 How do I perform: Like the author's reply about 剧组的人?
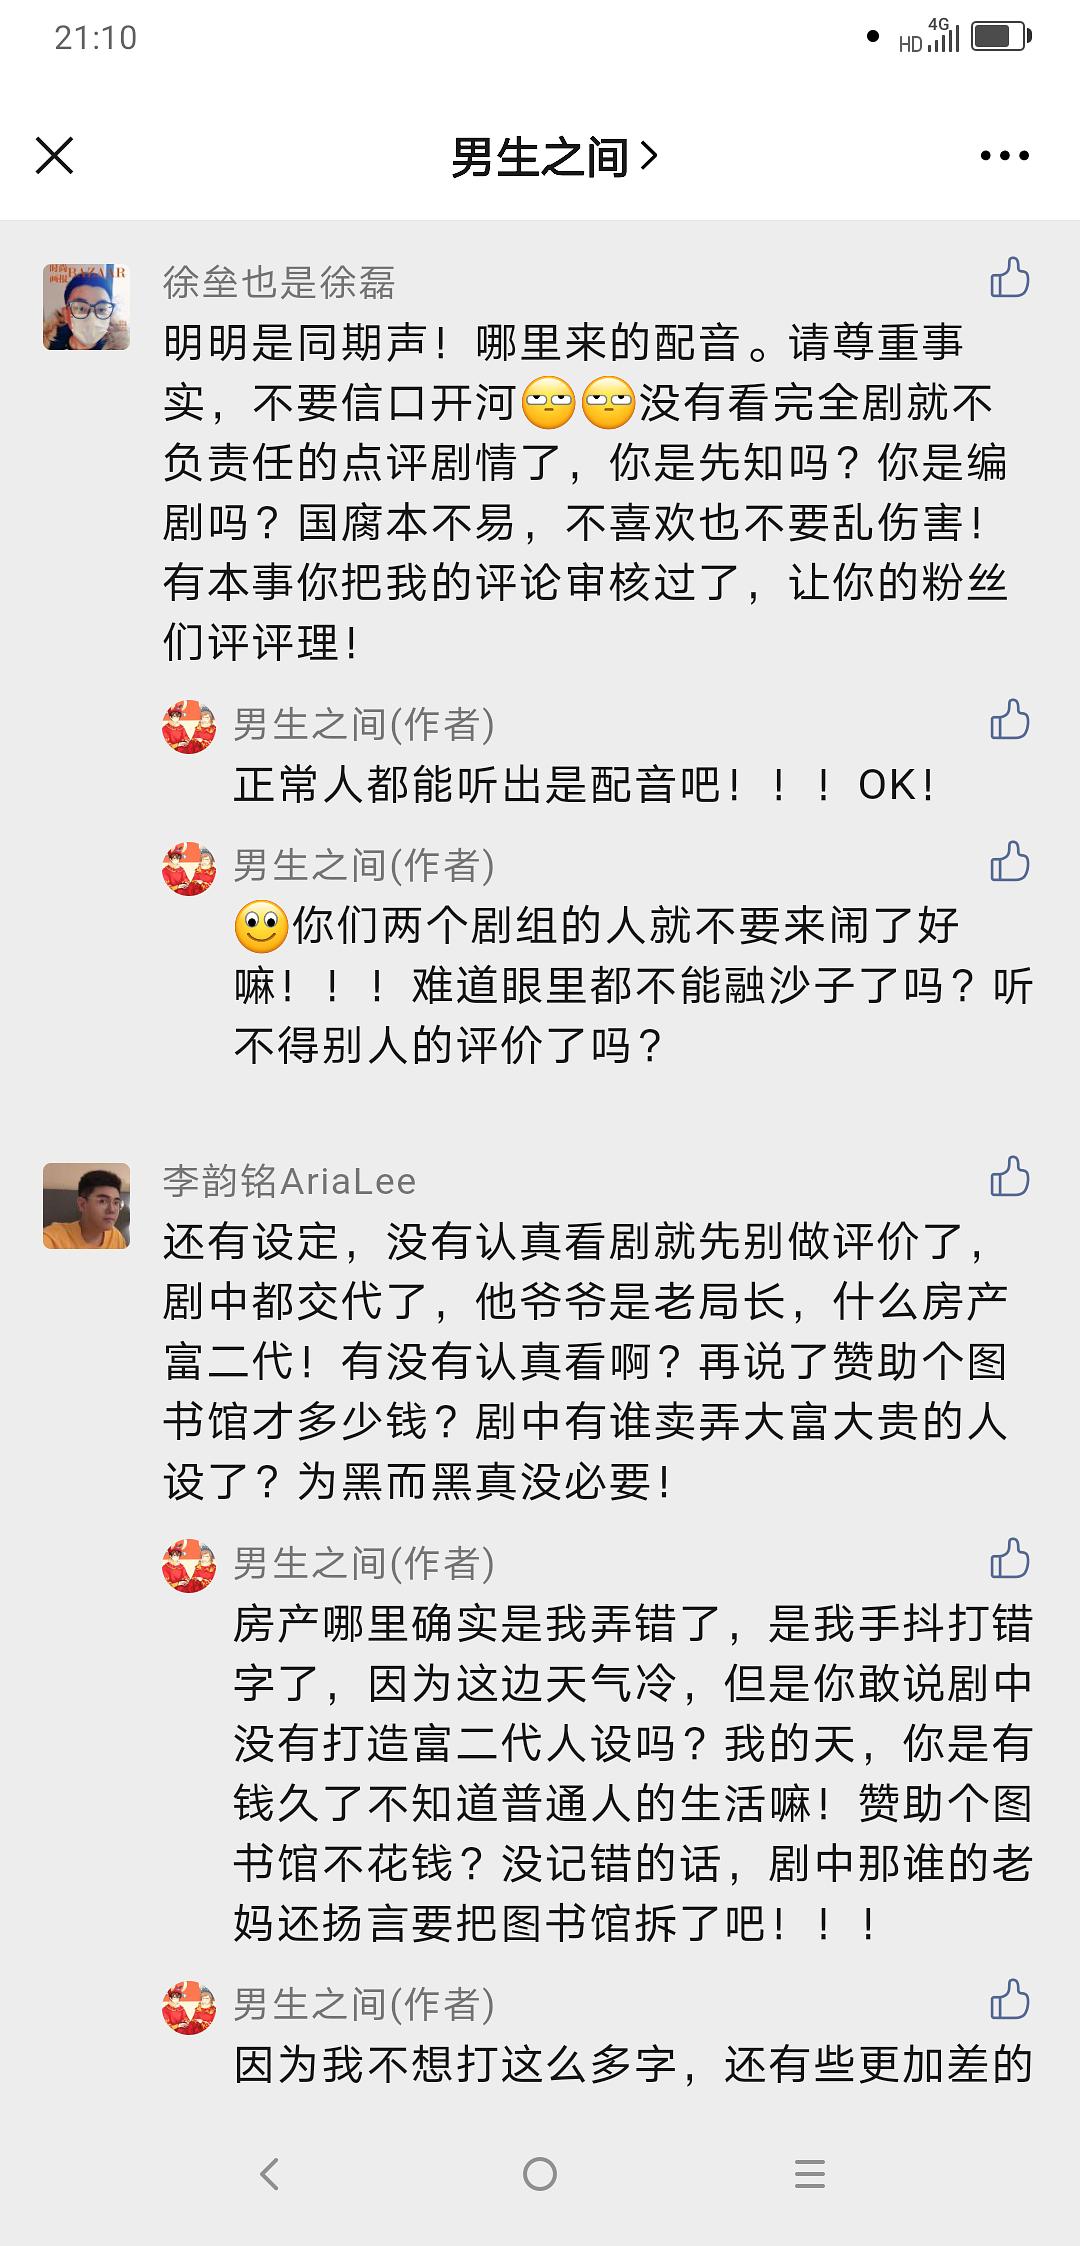click(1009, 862)
